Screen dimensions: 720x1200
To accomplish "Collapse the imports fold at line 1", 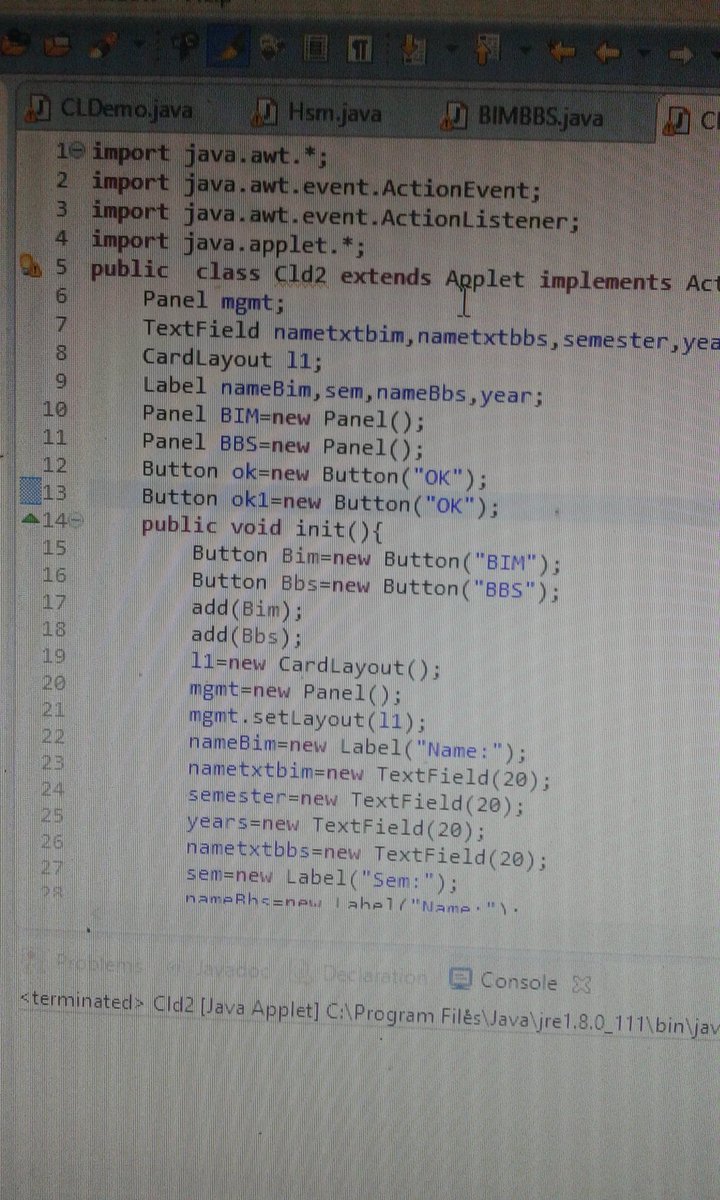I will click(x=79, y=151).
